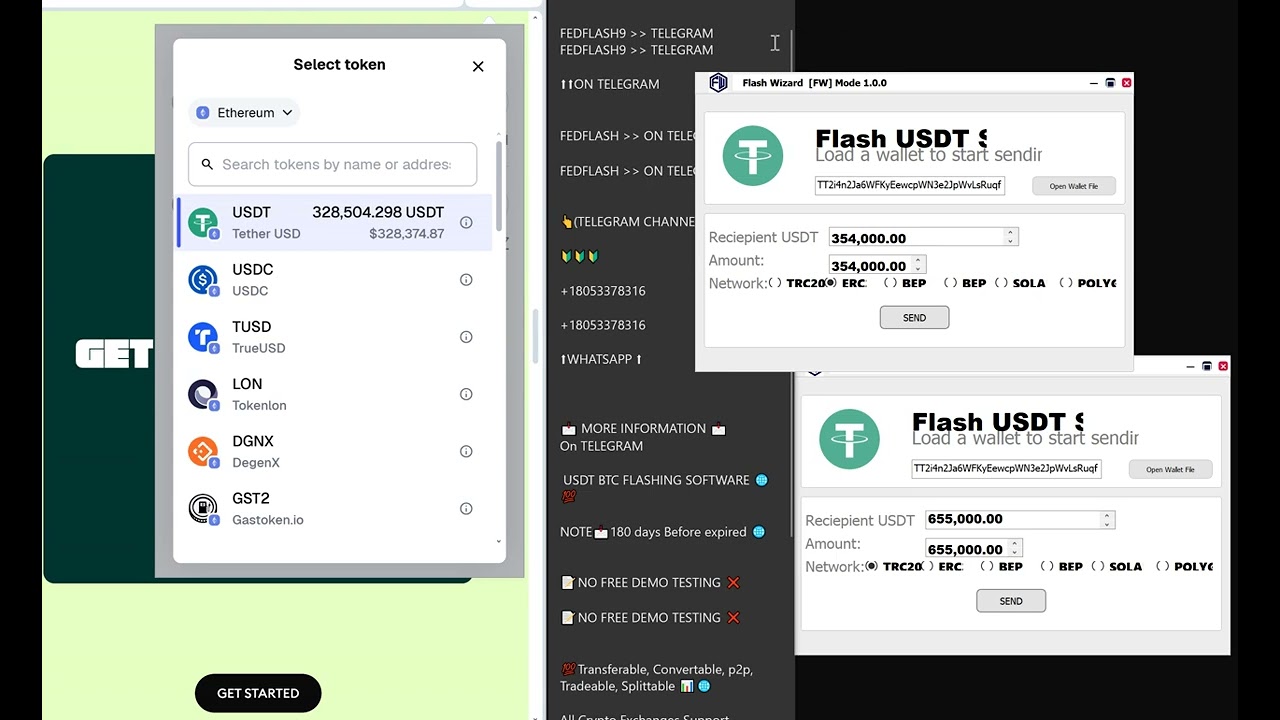Open info icon for GST2 token
1280x720 pixels.
click(x=466, y=508)
